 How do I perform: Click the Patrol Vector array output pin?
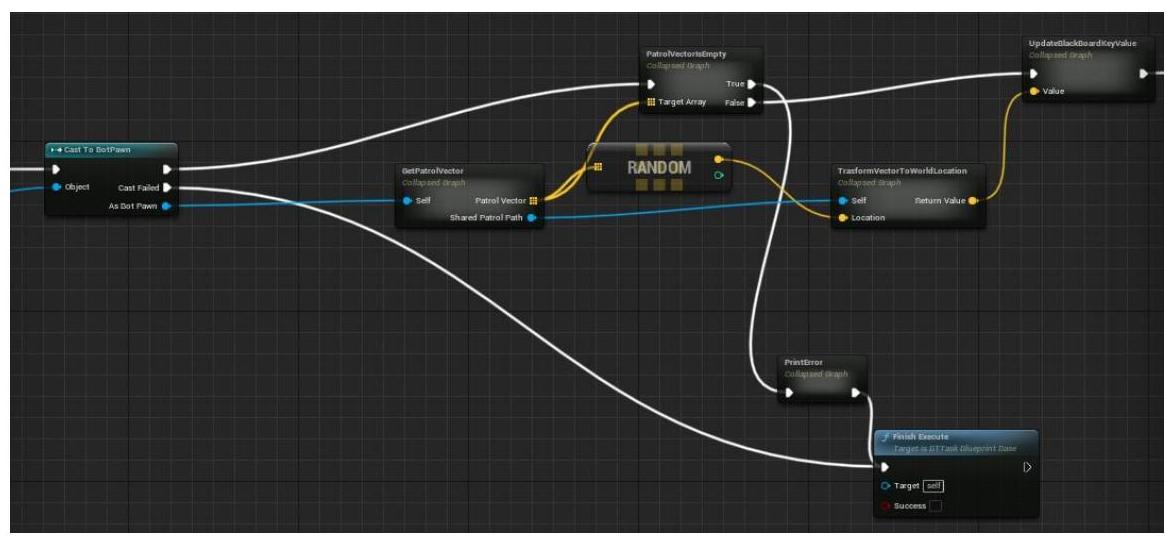coord(534,201)
